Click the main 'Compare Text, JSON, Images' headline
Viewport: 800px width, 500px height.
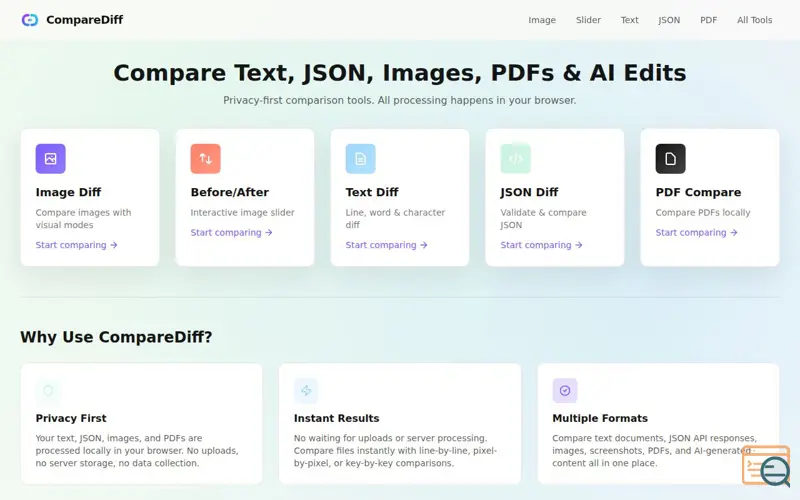399,73
